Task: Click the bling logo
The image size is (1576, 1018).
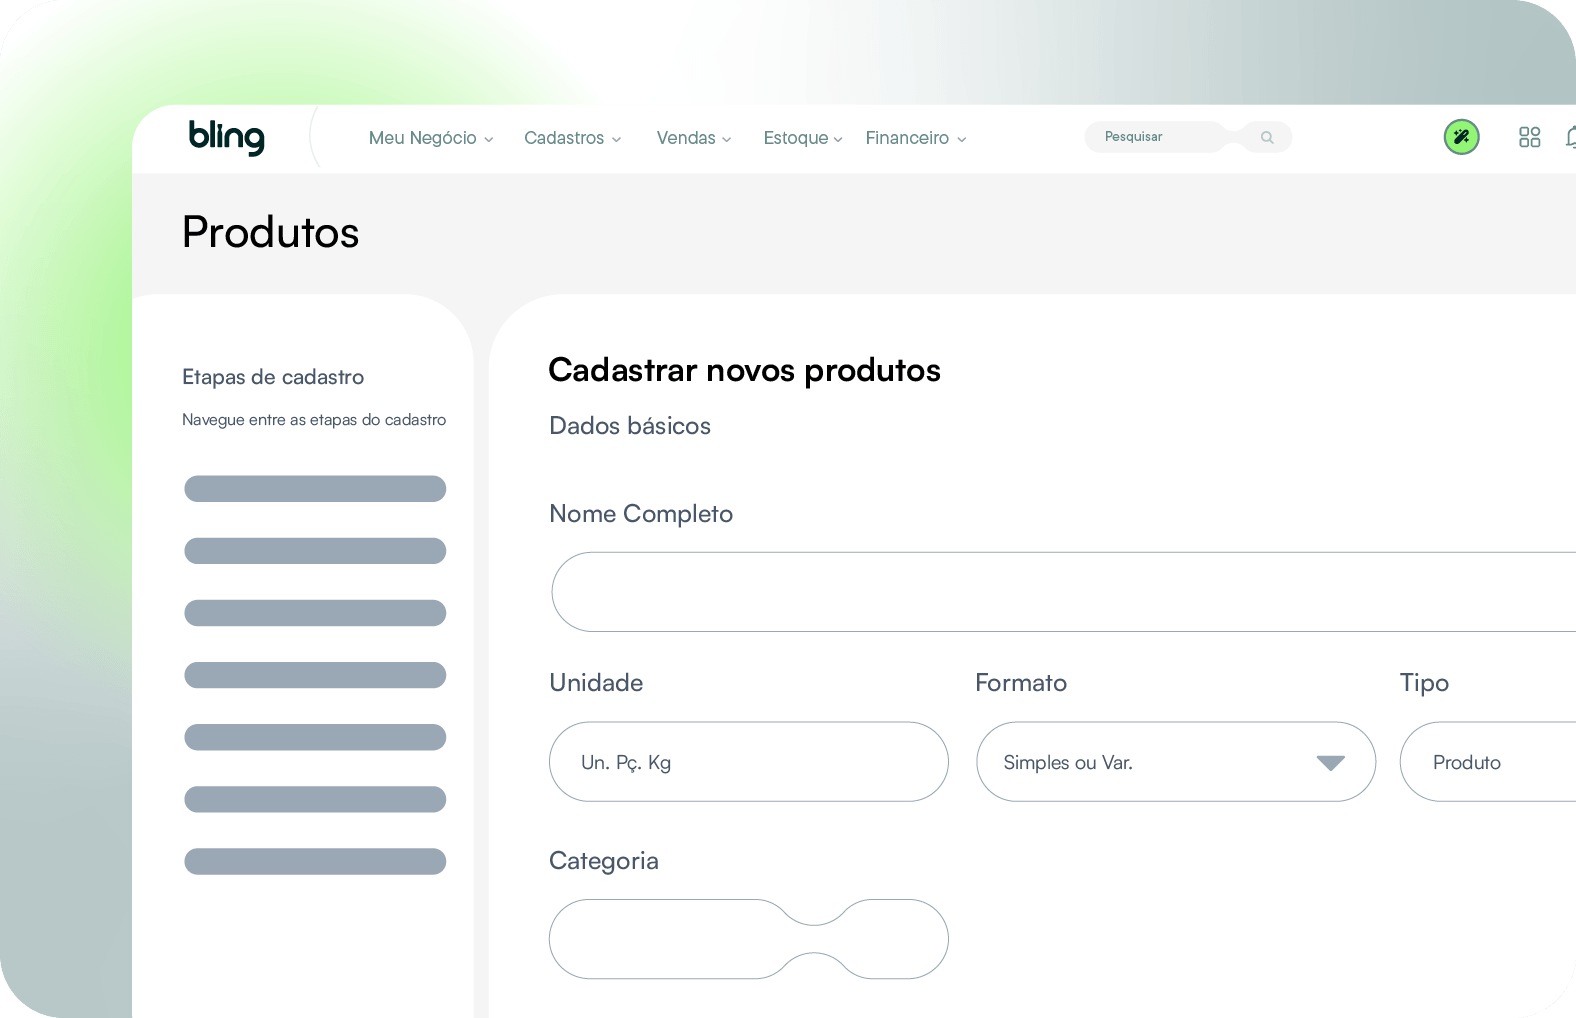Action: tap(227, 137)
